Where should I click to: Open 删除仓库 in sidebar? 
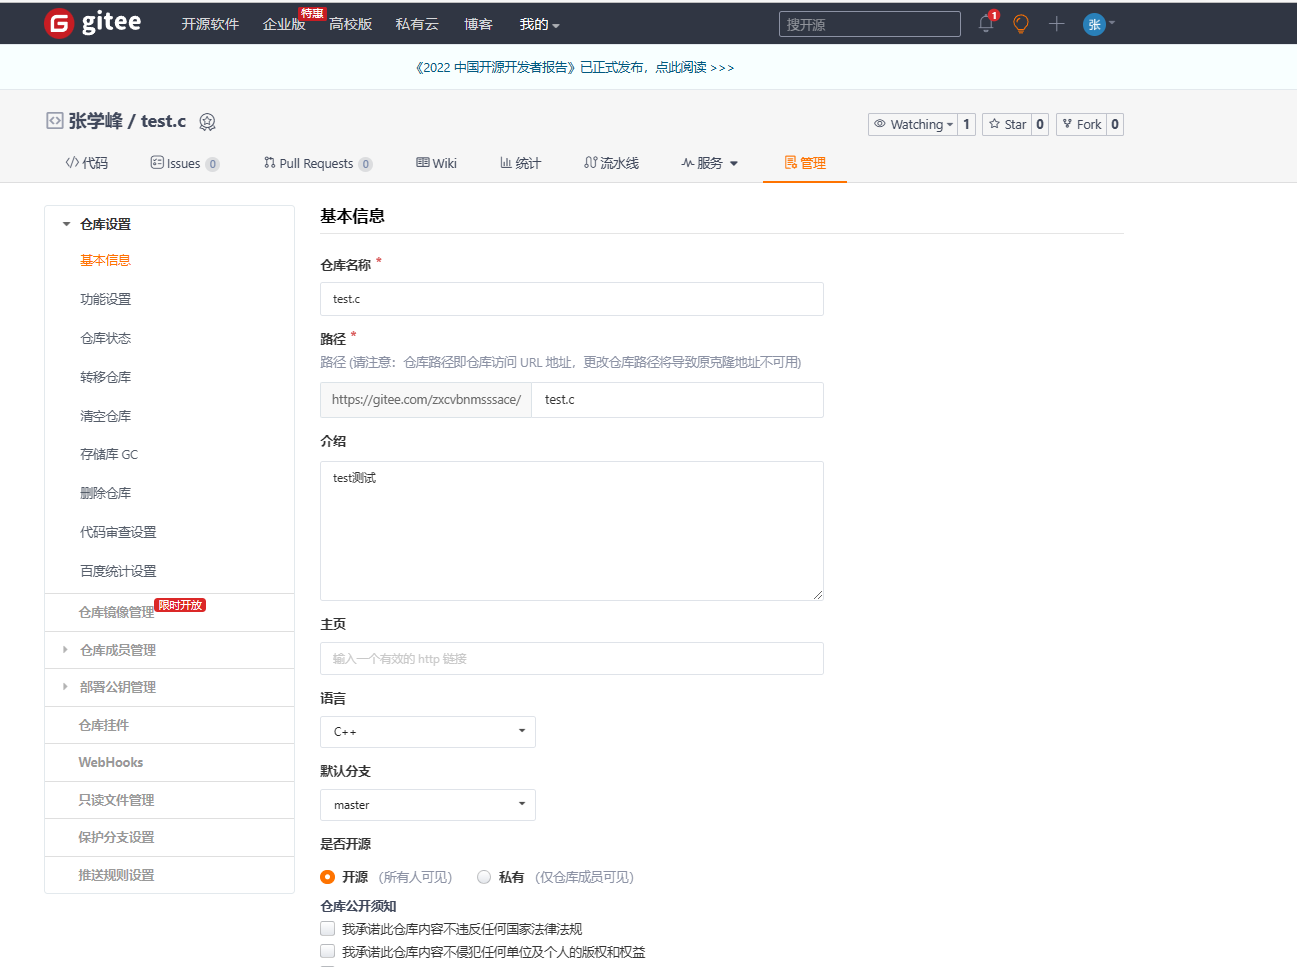(105, 493)
